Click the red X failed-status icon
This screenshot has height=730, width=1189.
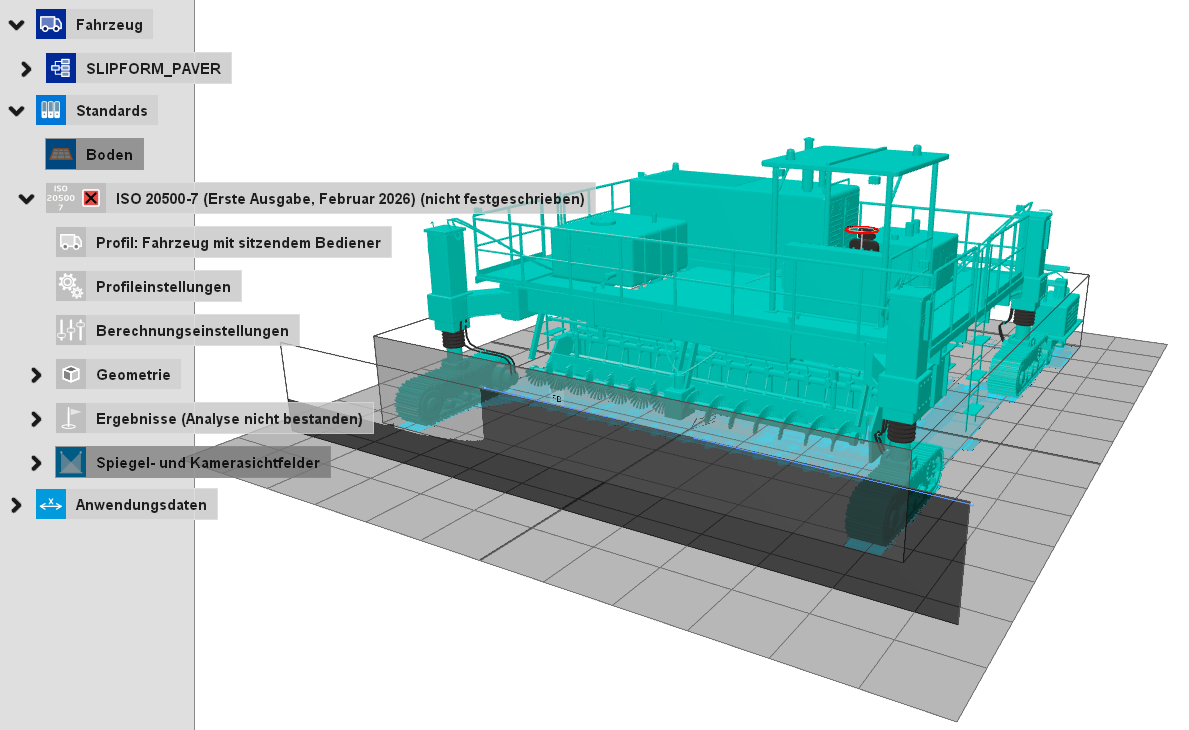point(91,199)
